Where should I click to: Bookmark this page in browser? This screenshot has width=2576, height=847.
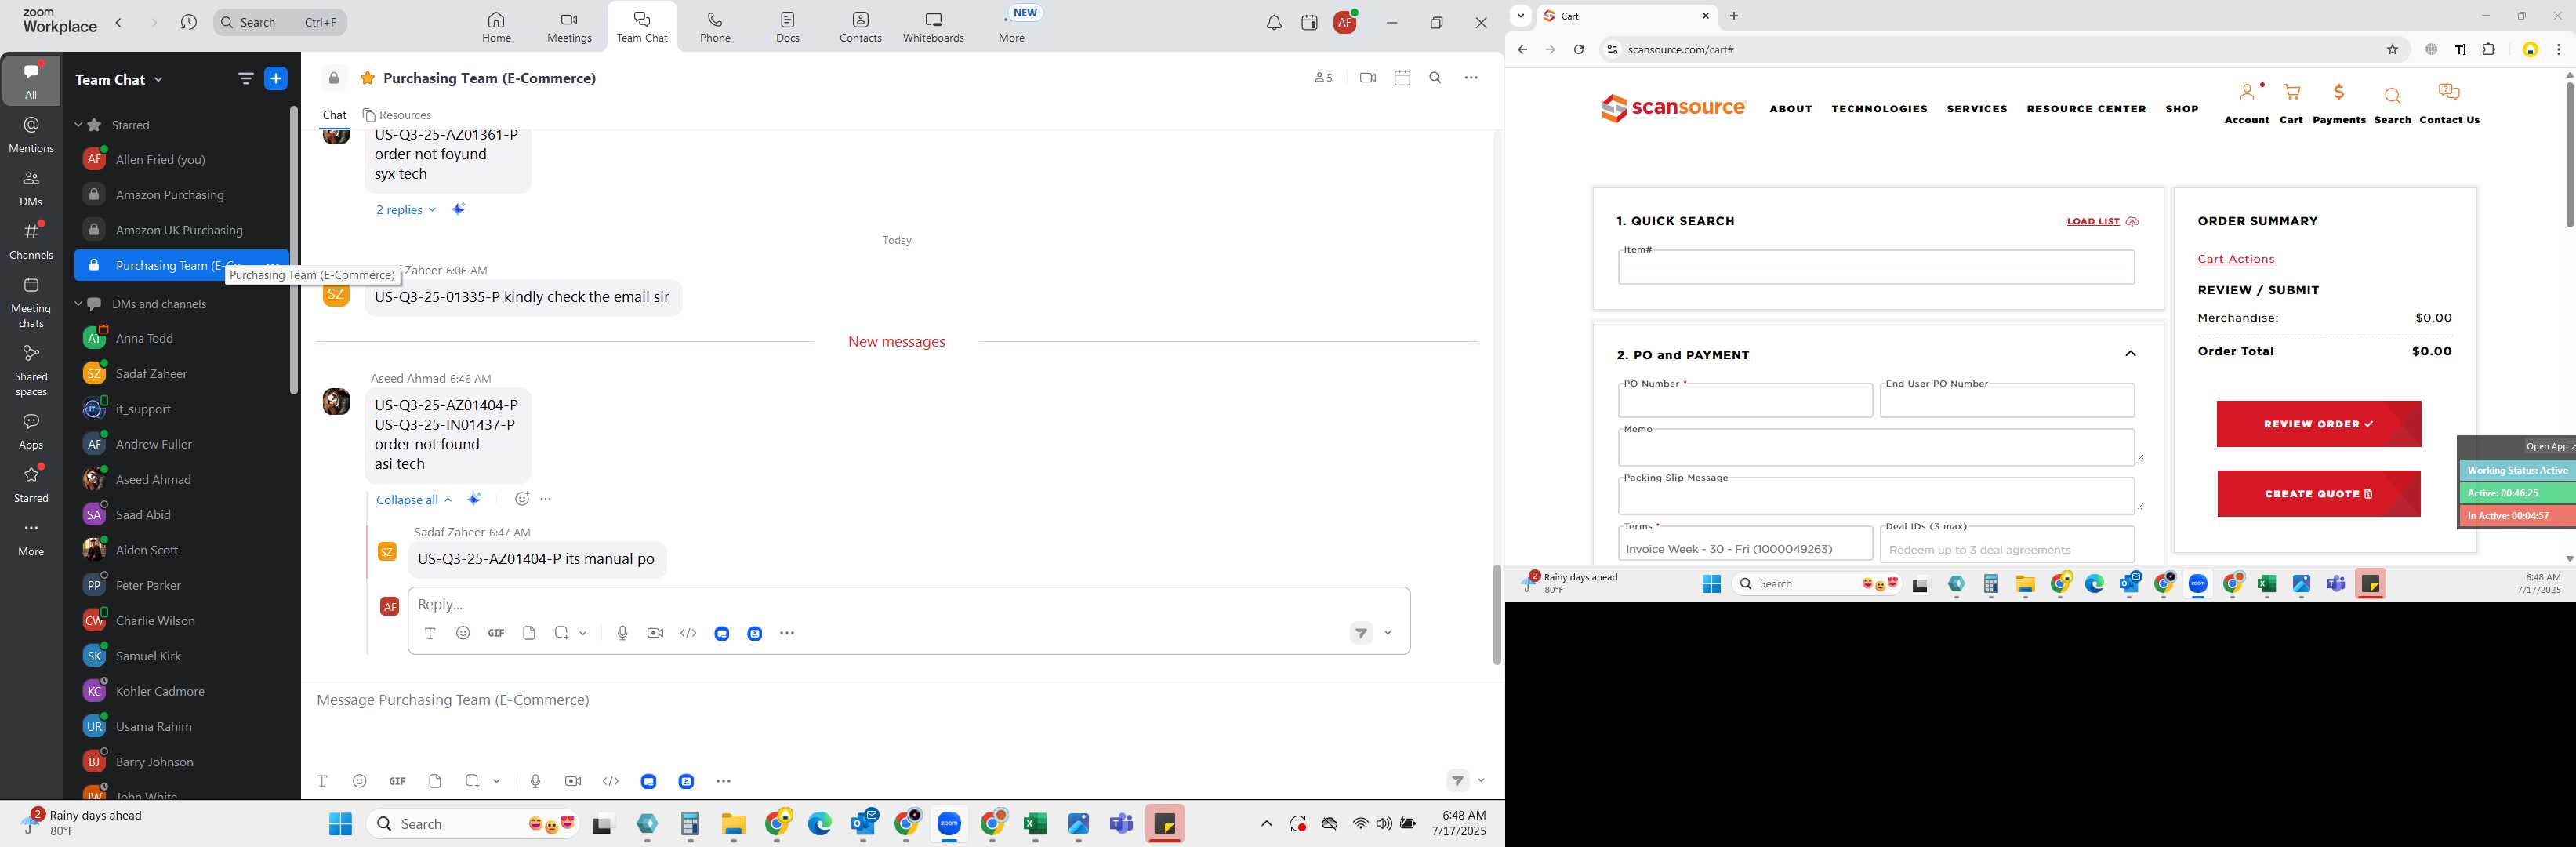tap(2392, 50)
